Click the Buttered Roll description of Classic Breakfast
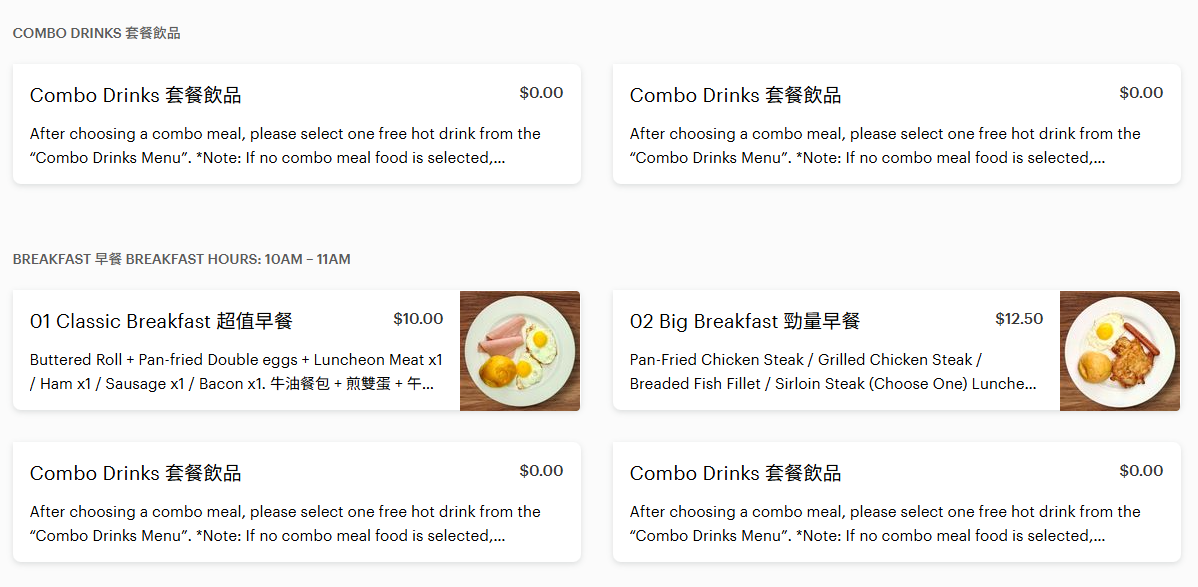The width and height of the screenshot is (1198, 587). pos(236,371)
